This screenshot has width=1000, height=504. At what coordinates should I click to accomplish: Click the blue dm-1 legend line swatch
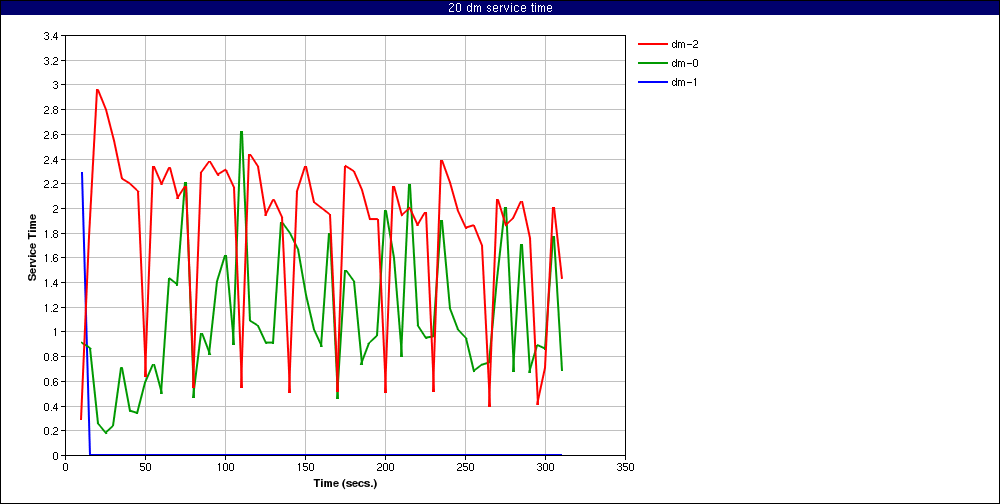click(x=652, y=82)
